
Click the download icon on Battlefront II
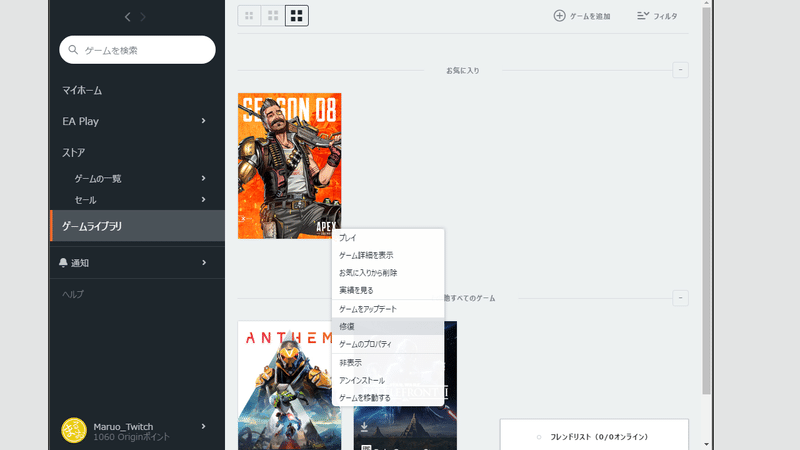click(364, 427)
